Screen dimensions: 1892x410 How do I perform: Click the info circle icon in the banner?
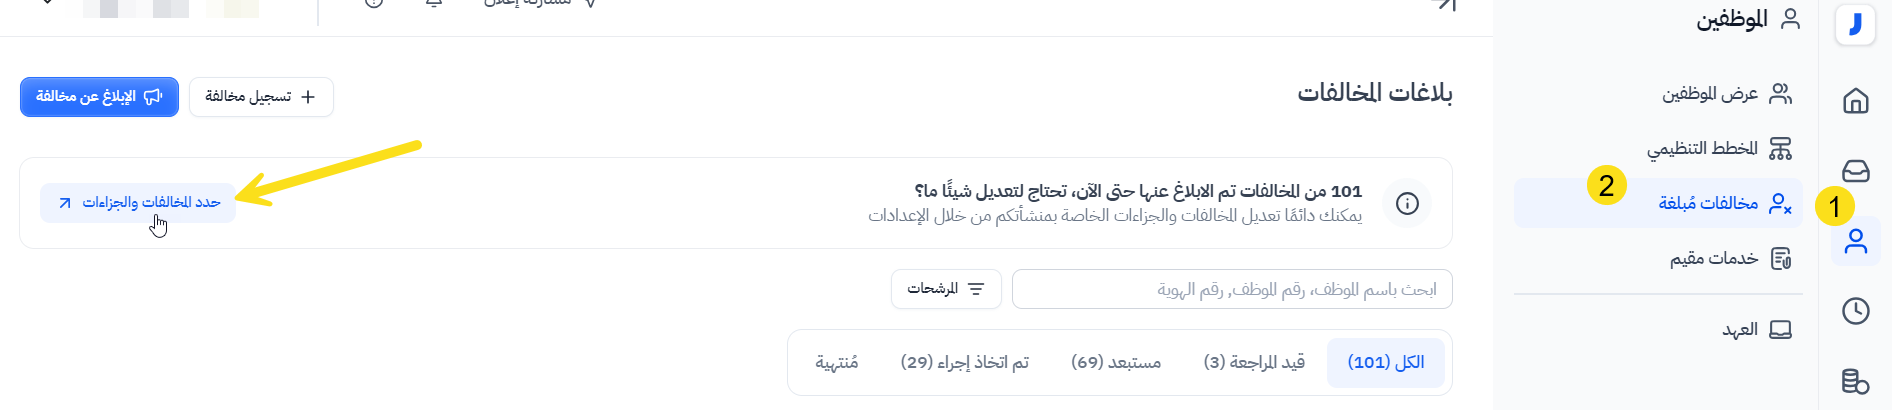coord(1407,203)
